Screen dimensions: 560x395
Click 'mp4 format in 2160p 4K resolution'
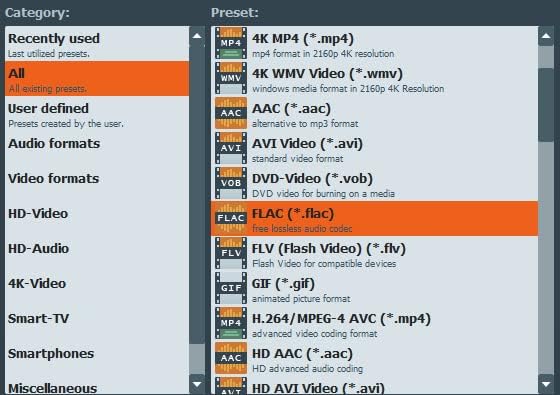pyautogui.click(x=323, y=54)
